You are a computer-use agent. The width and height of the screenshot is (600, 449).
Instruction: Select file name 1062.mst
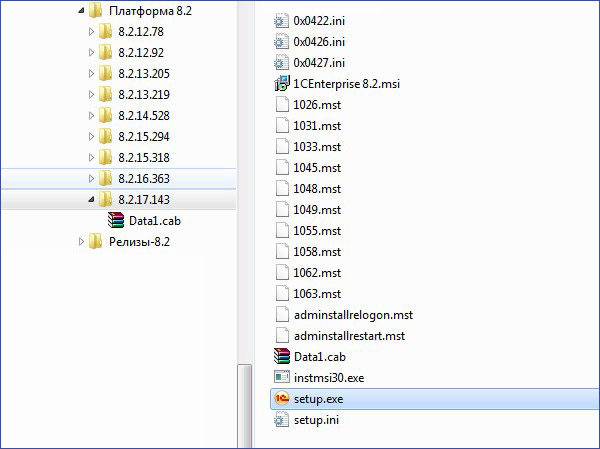pos(317,273)
